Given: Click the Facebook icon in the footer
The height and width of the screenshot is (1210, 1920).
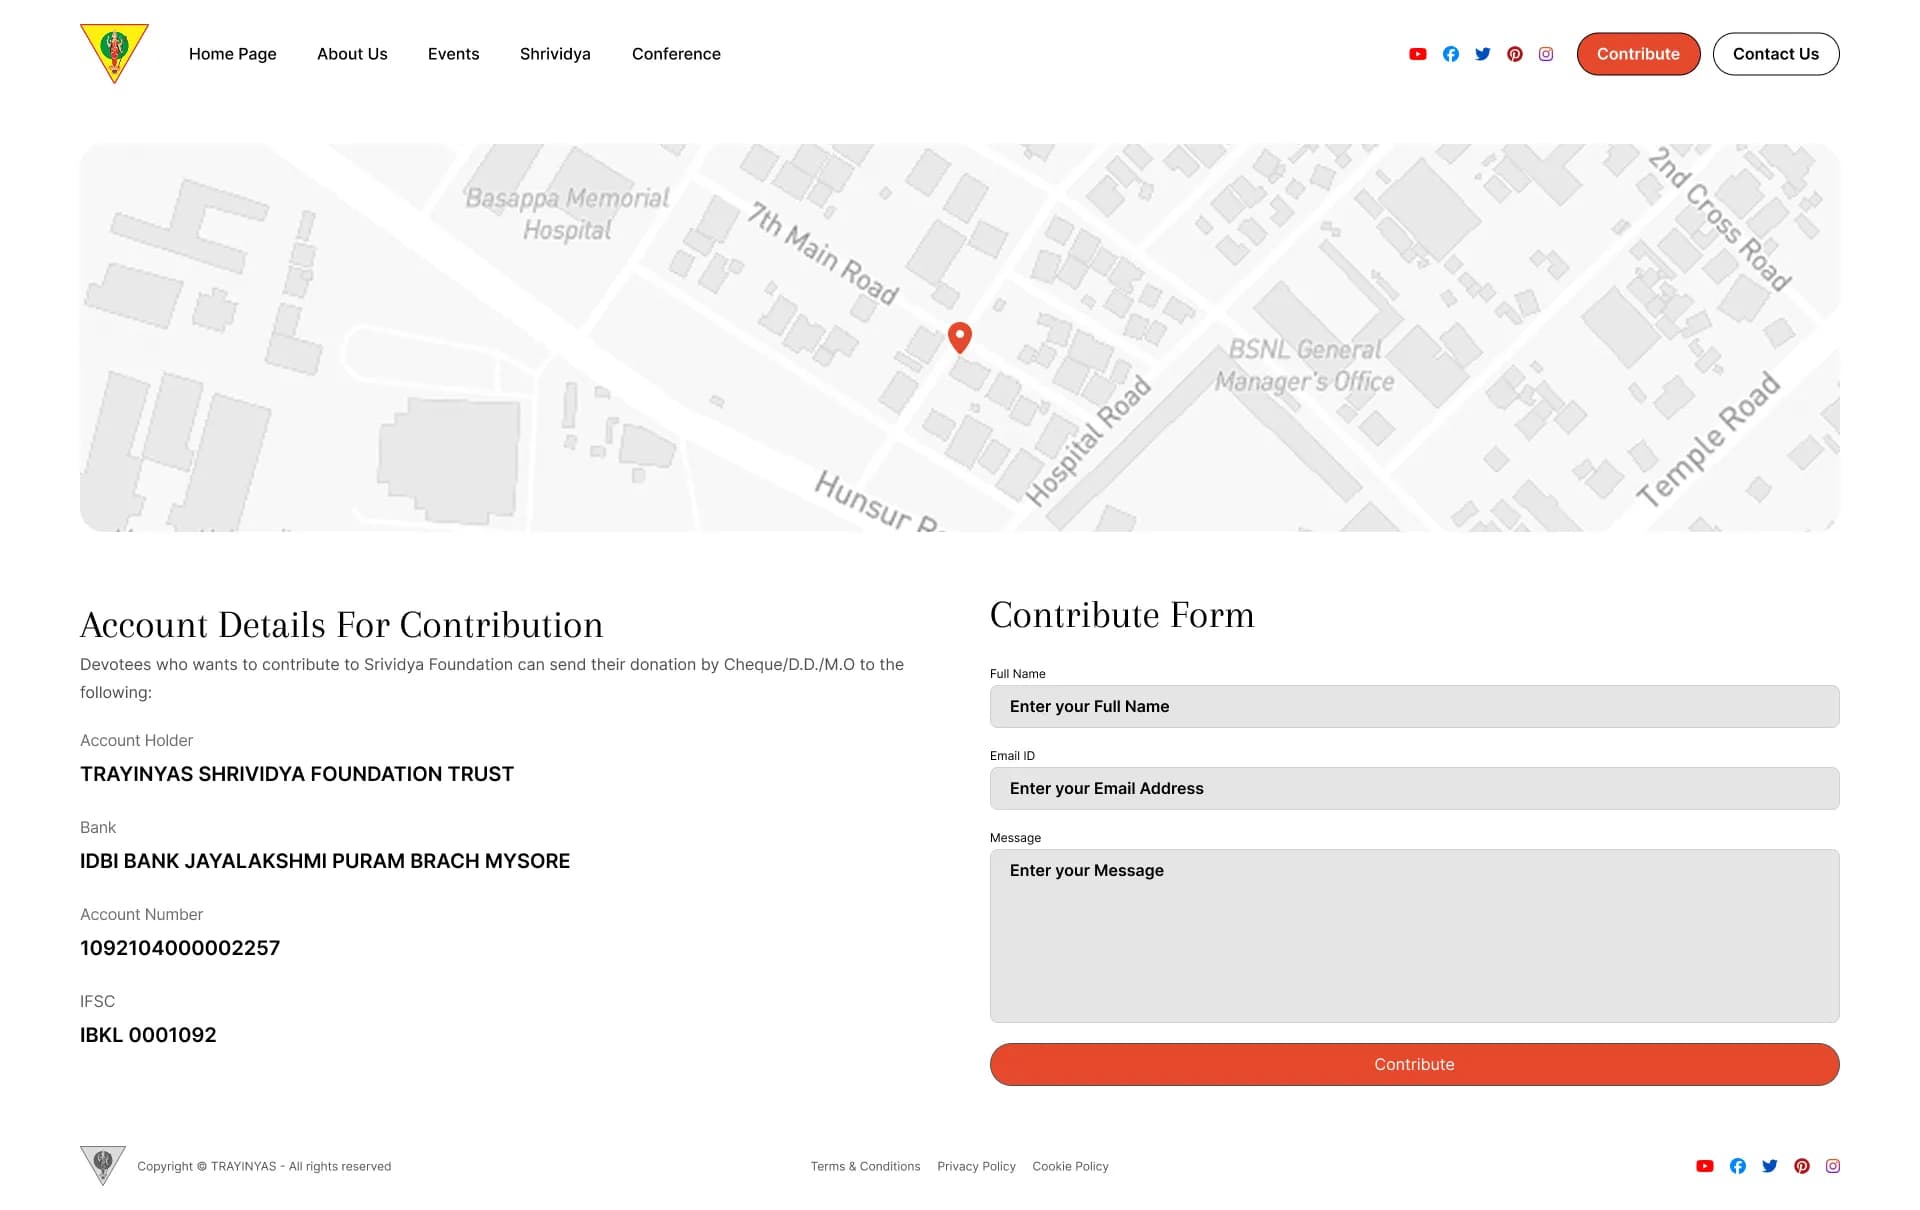Looking at the screenshot, I should (1738, 1166).
